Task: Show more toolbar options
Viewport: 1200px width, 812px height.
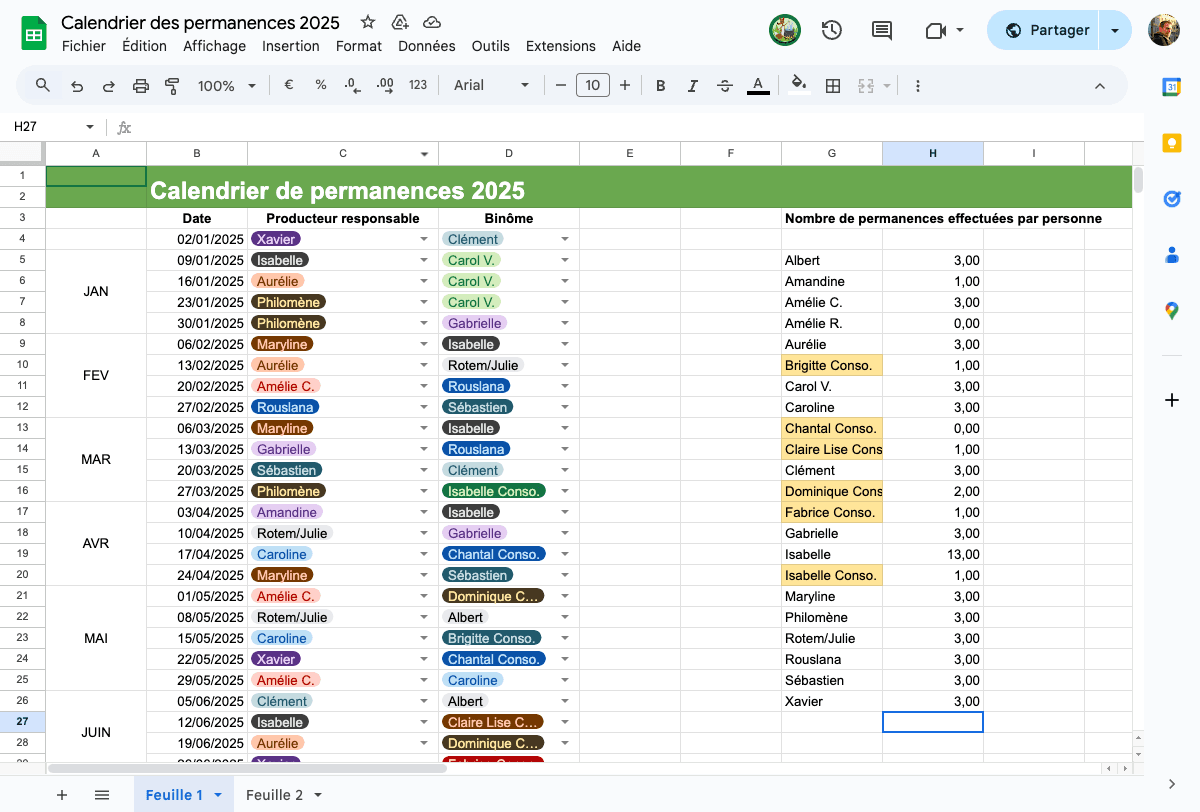Action: (x=918, y=85)
